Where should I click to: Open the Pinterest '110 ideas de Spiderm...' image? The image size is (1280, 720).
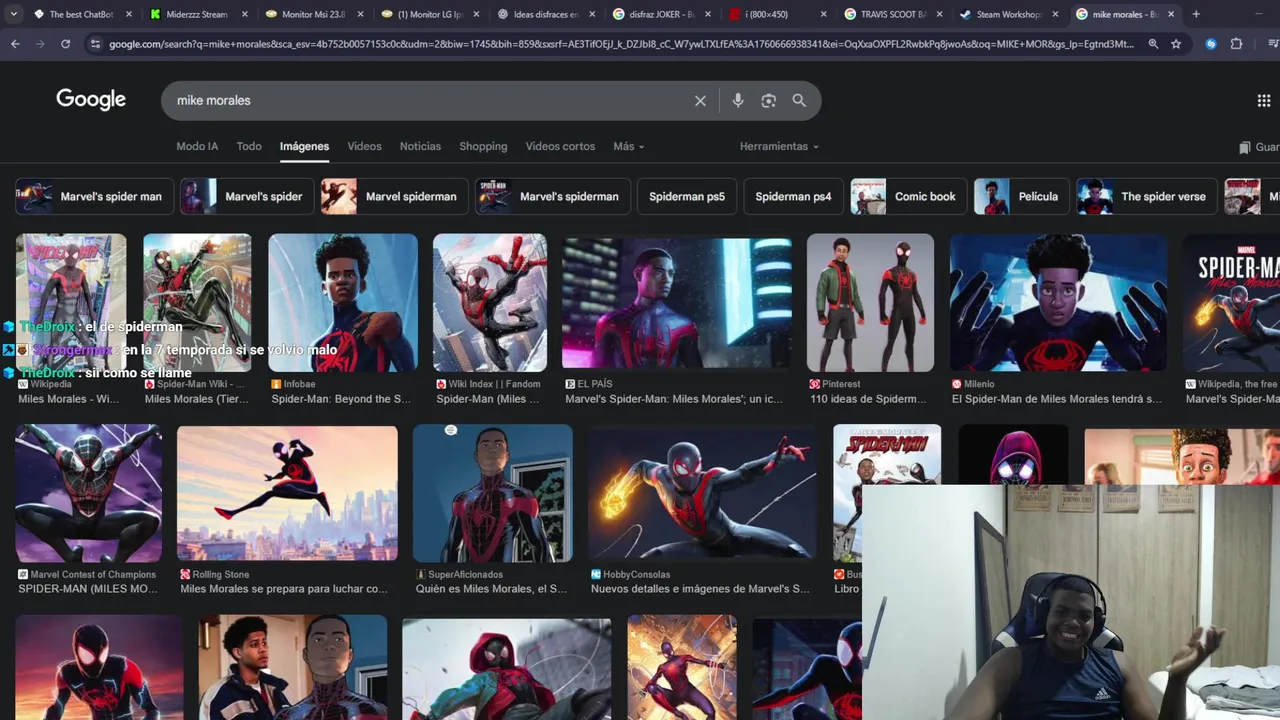(870, 302)
